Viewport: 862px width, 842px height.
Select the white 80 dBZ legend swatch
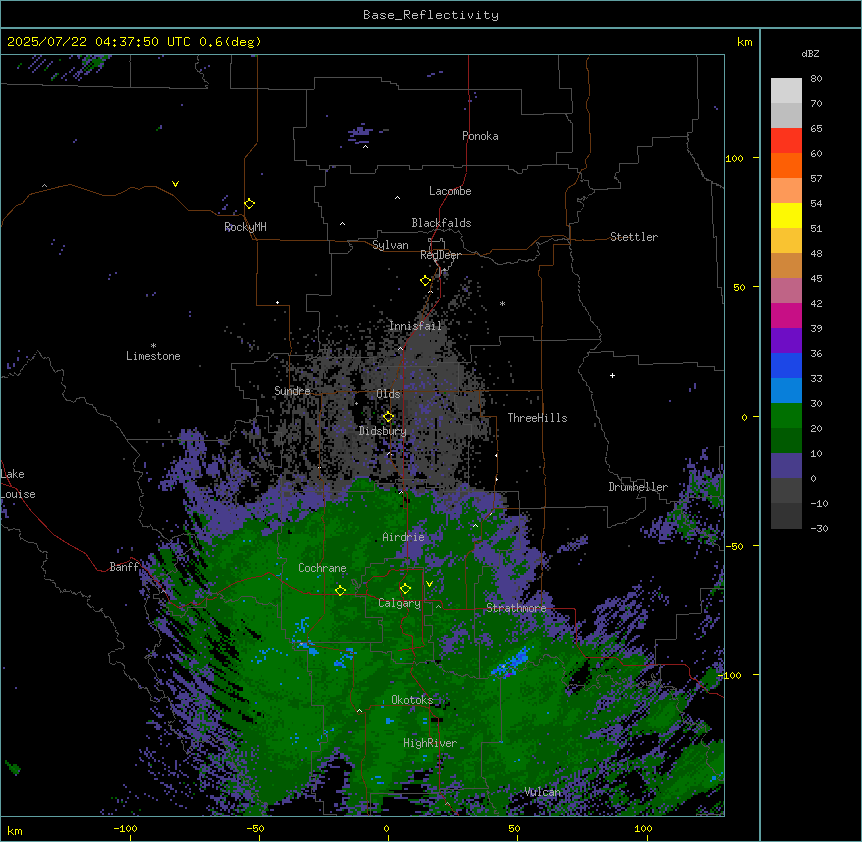point(786,90)
